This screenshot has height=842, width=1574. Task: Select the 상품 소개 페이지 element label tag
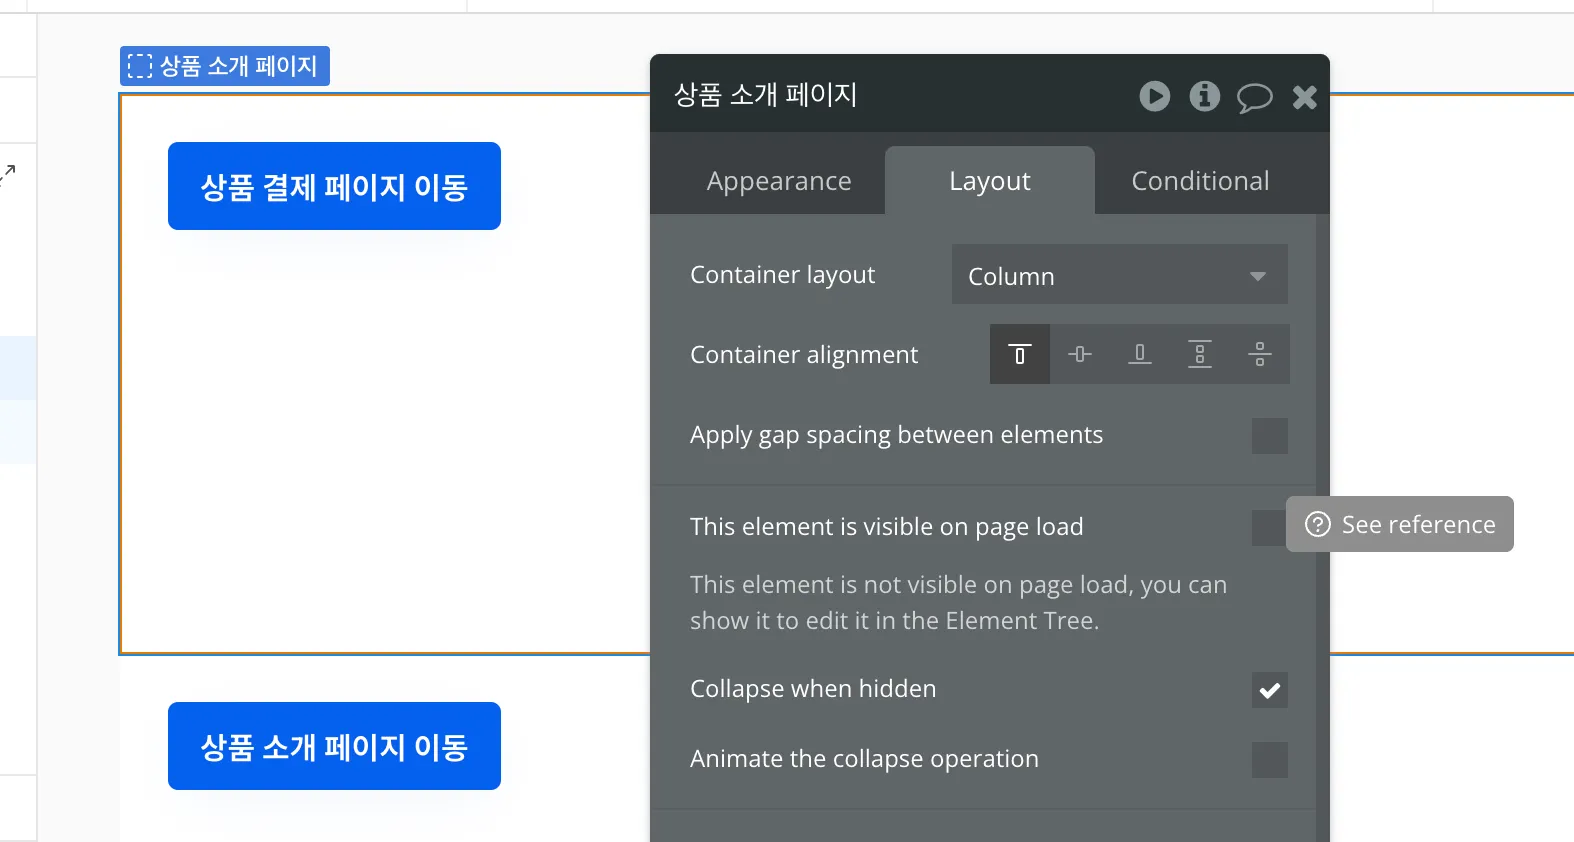point(225,66)
